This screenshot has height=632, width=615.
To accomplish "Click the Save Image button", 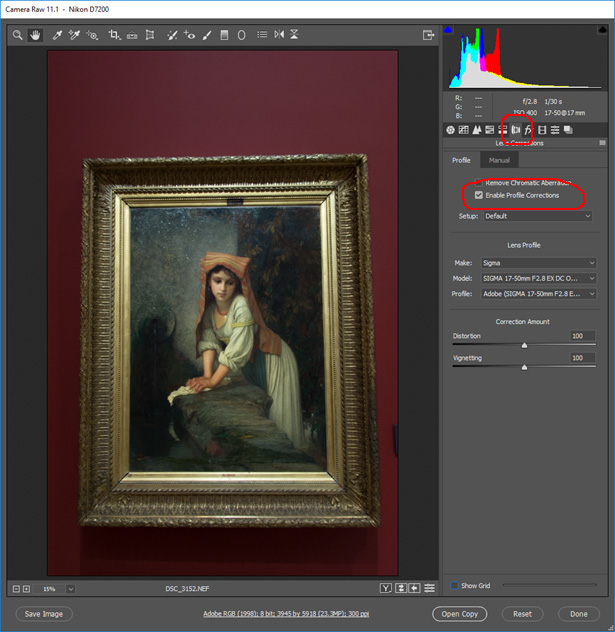I will (44, 613).
